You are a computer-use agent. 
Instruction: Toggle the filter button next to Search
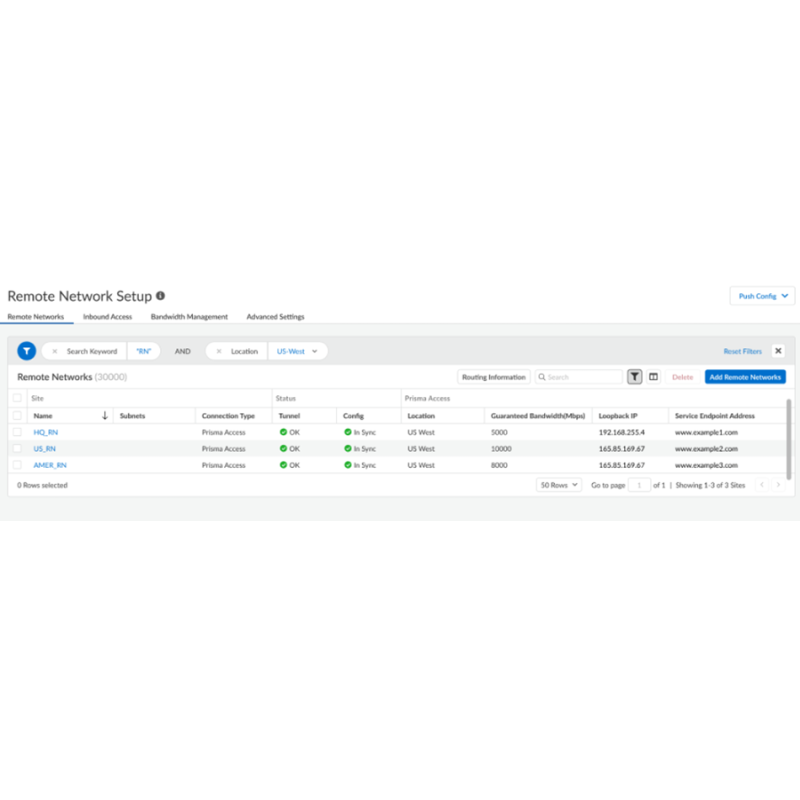(x=634, y=377)
